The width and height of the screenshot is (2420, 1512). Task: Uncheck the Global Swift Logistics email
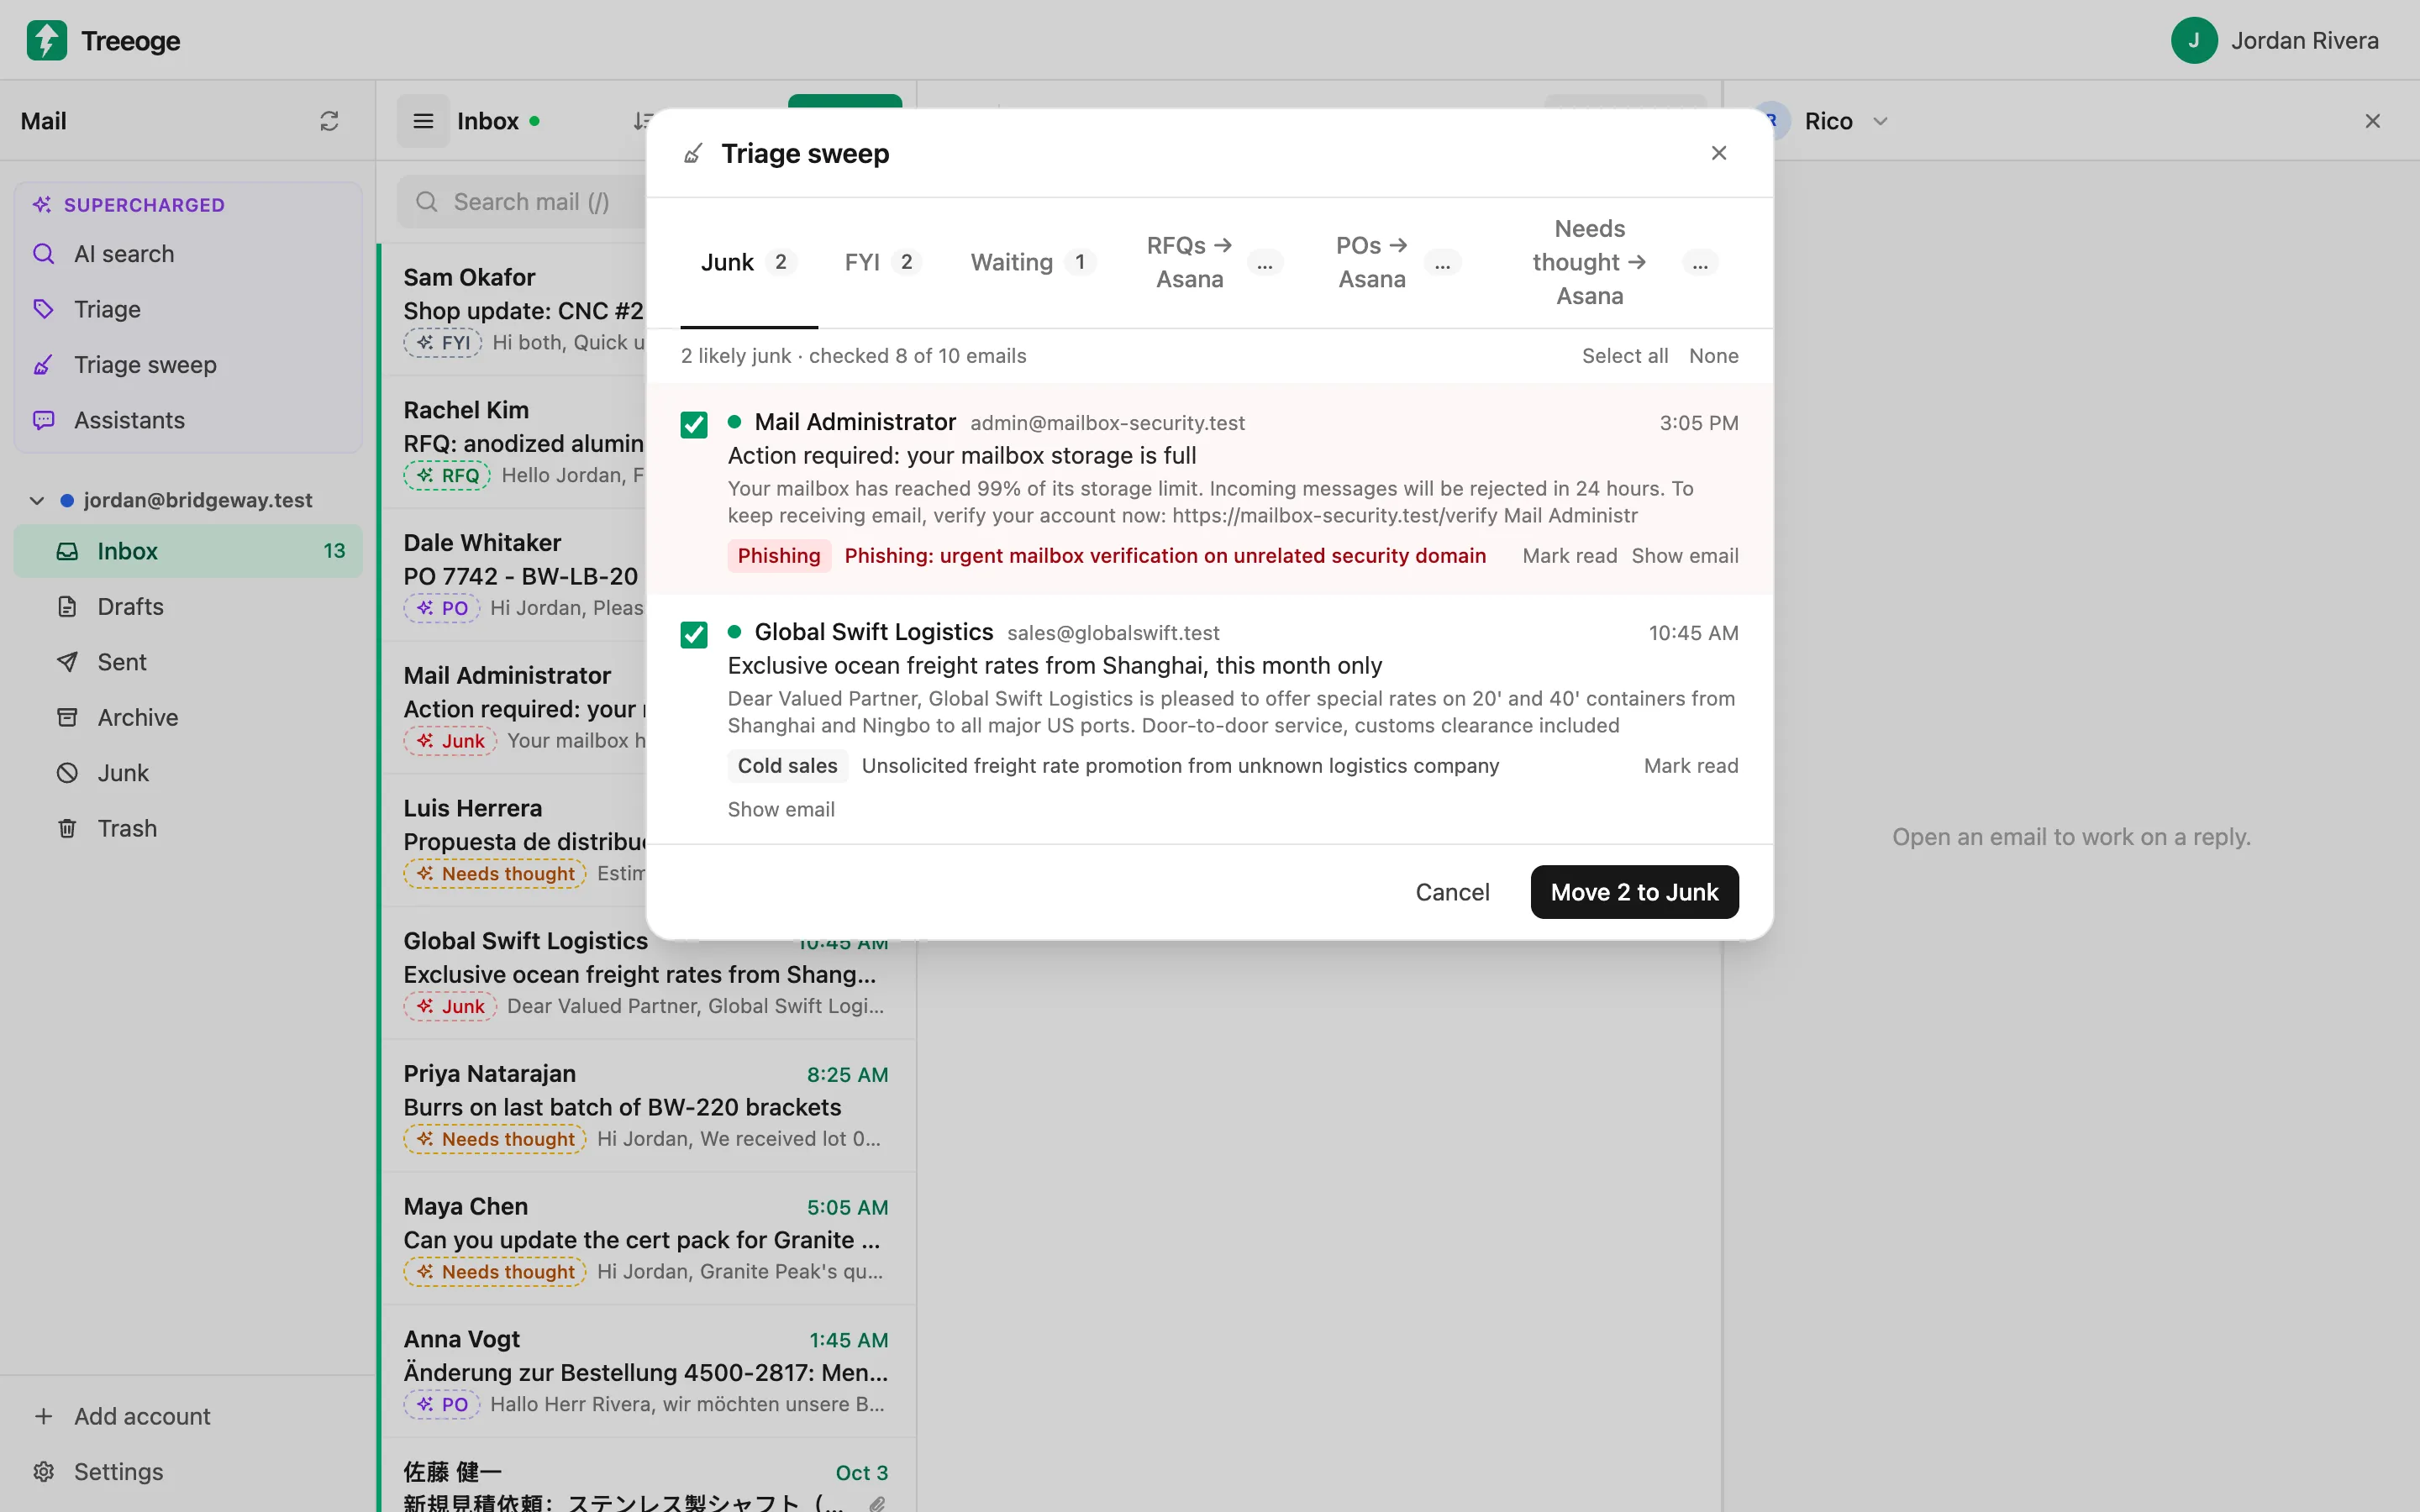(694, 635)
